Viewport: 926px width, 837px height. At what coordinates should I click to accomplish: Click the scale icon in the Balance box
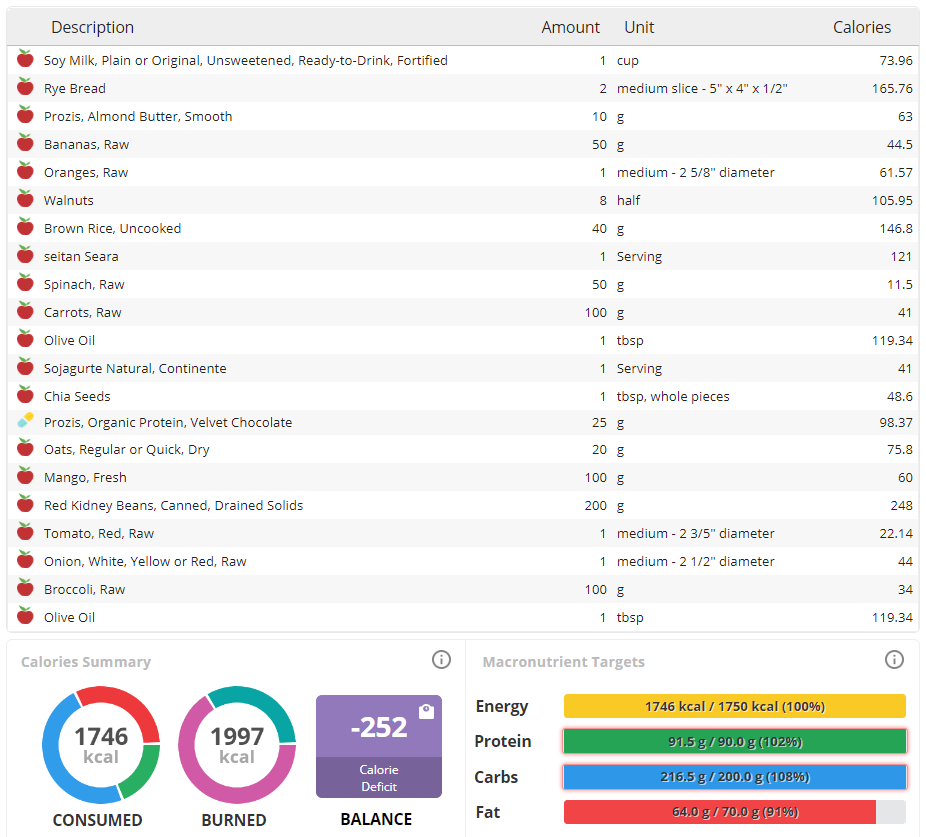tap(426, 711)
